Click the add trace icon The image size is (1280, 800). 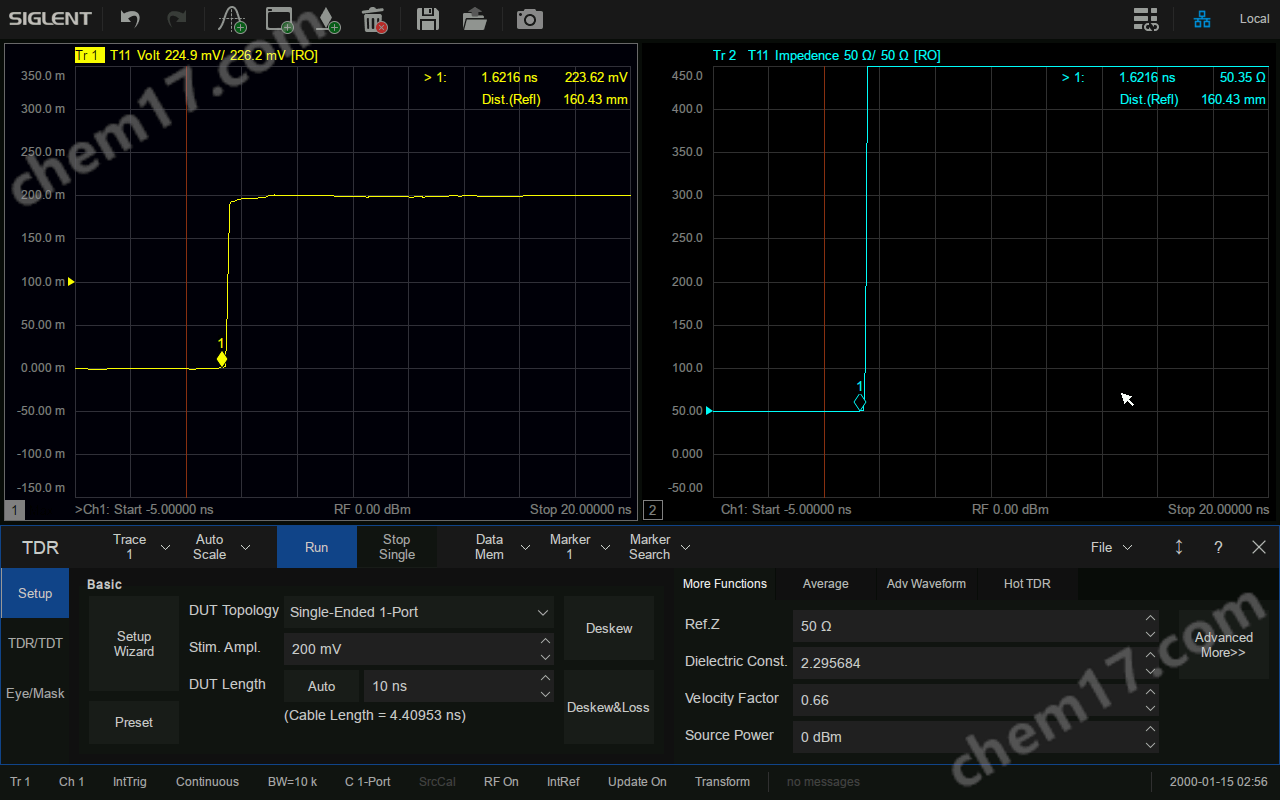232,19
